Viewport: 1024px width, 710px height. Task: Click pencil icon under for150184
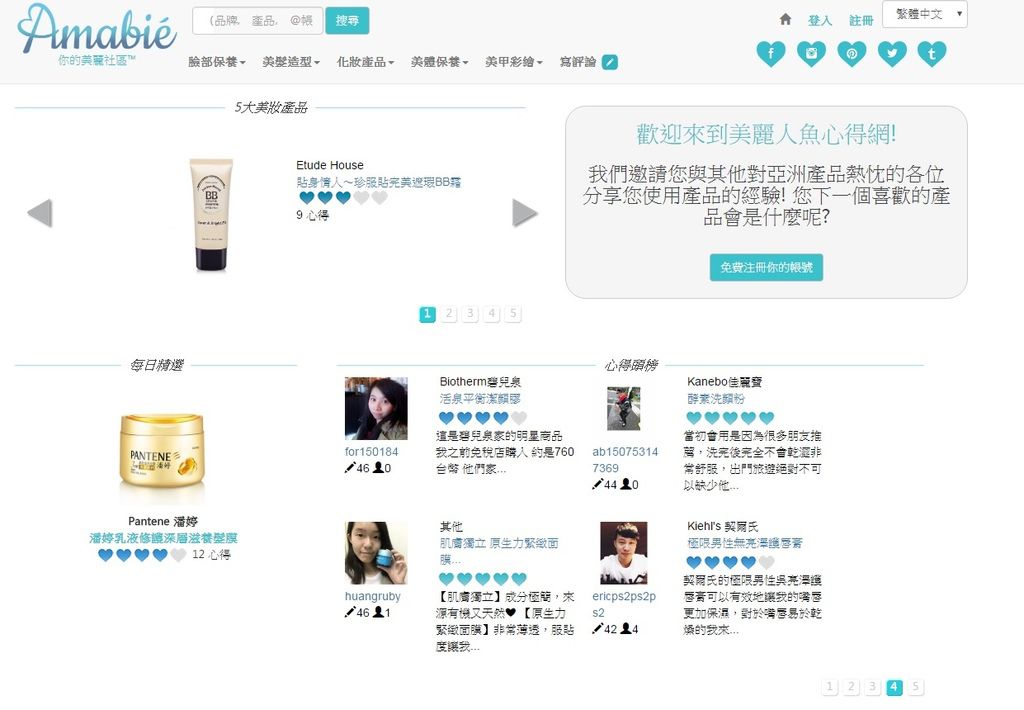click(350, 468)
